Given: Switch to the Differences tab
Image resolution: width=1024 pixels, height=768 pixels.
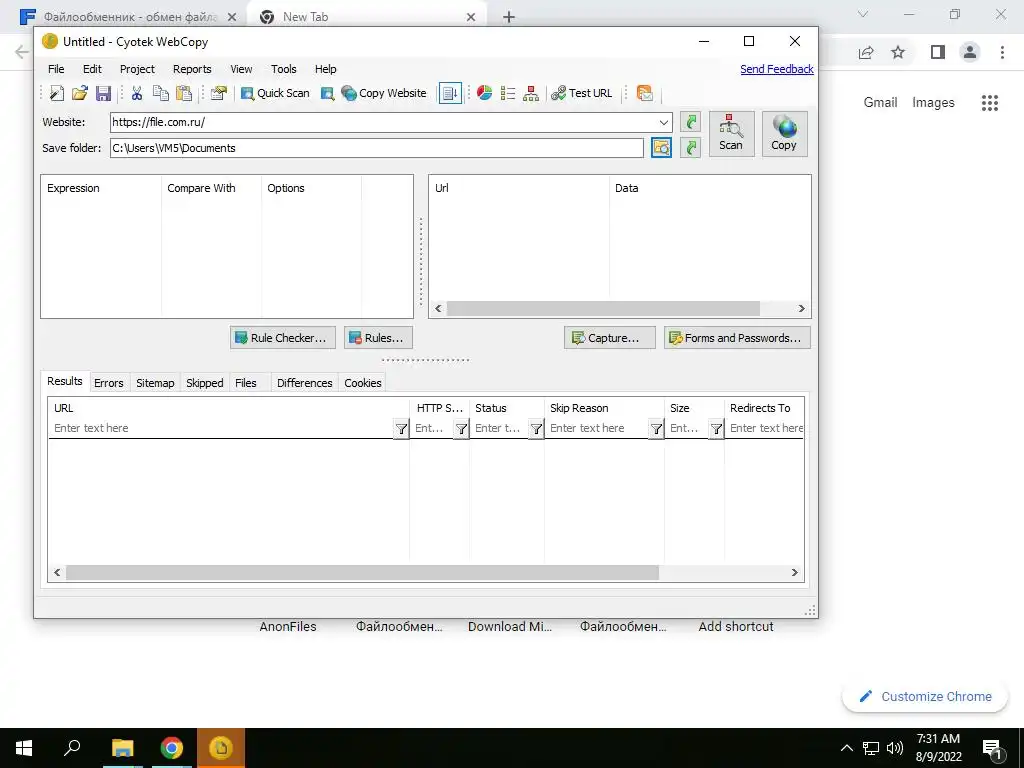Looking at the screenshot, I should click(x=304, y=383).
